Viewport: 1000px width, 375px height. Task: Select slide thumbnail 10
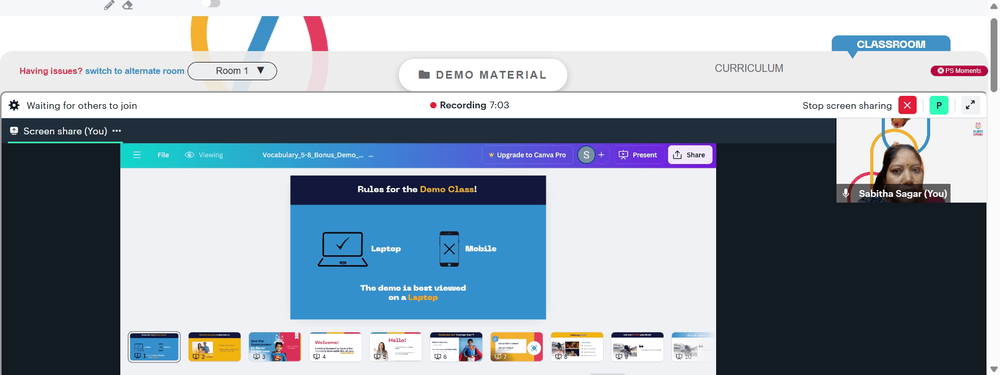(x=693, y=347)
